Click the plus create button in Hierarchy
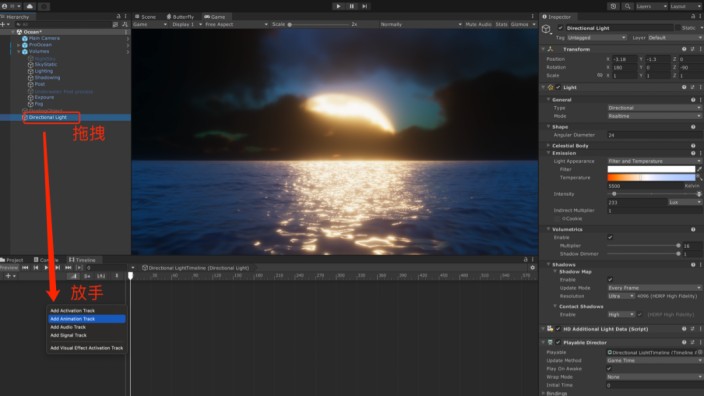This screenshot has width=704, height=396. (x=4, y=24)
